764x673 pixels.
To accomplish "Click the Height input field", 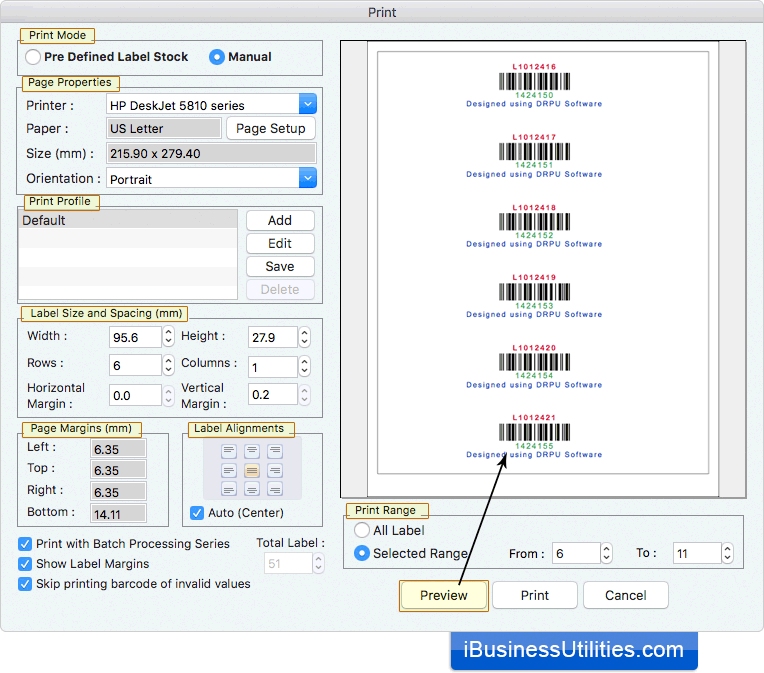I will tap(272, 337).
